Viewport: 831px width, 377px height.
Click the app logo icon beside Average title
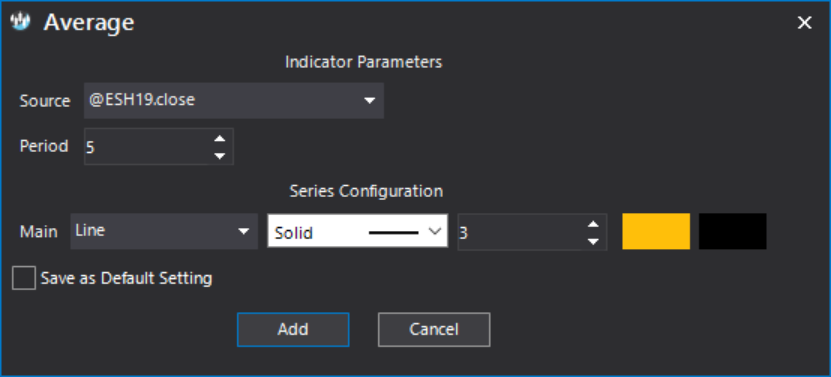point(21,23)
